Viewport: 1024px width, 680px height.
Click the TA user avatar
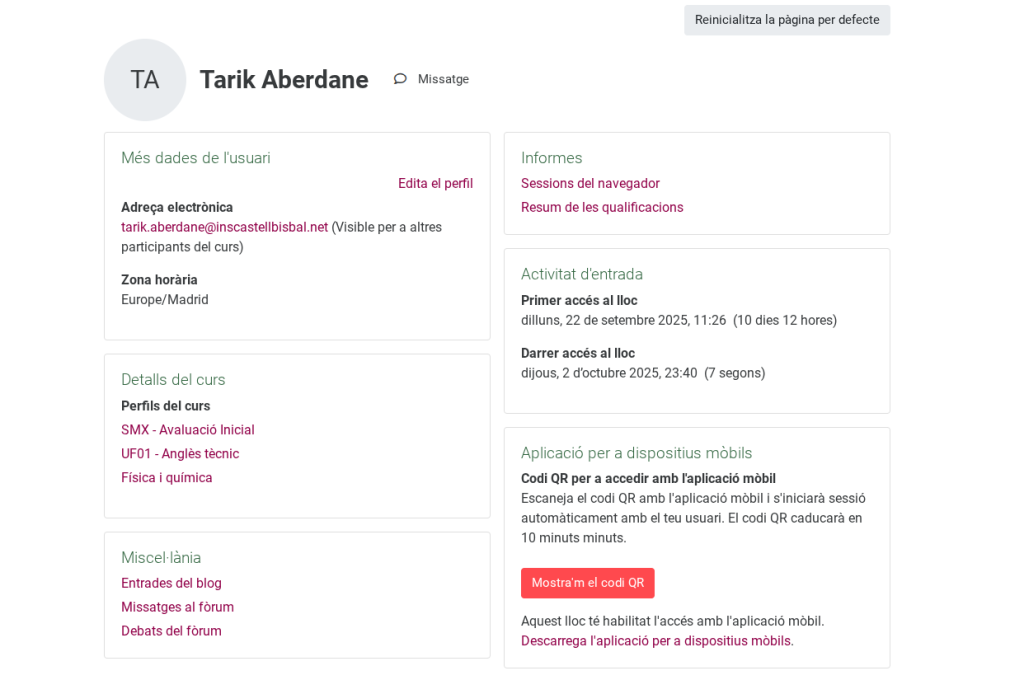click(x=145, y=80)
